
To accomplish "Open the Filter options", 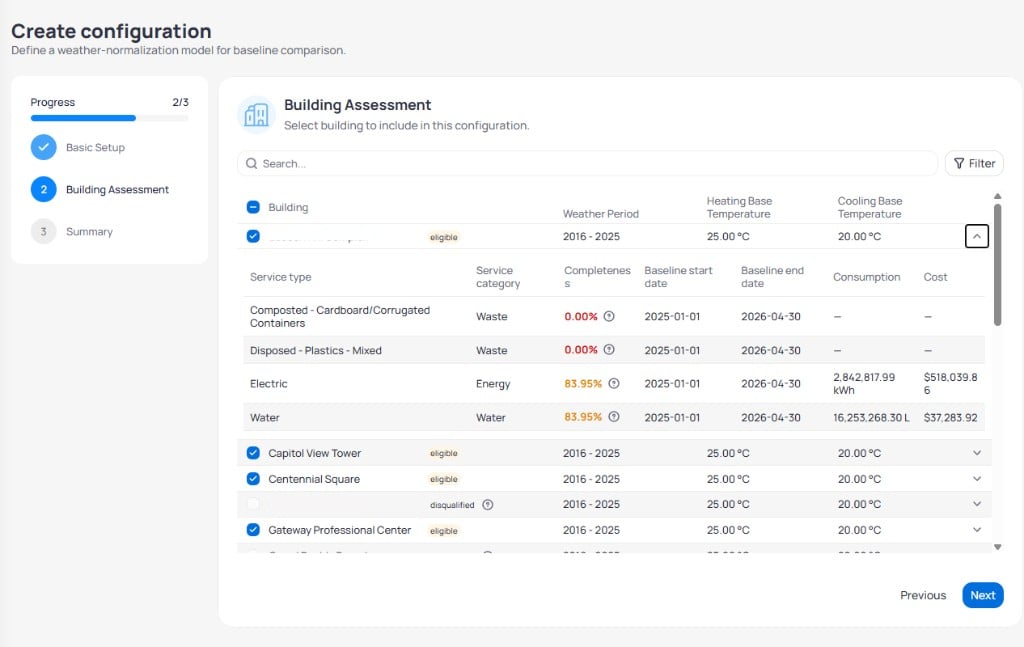I will click(x=974, y=163).
